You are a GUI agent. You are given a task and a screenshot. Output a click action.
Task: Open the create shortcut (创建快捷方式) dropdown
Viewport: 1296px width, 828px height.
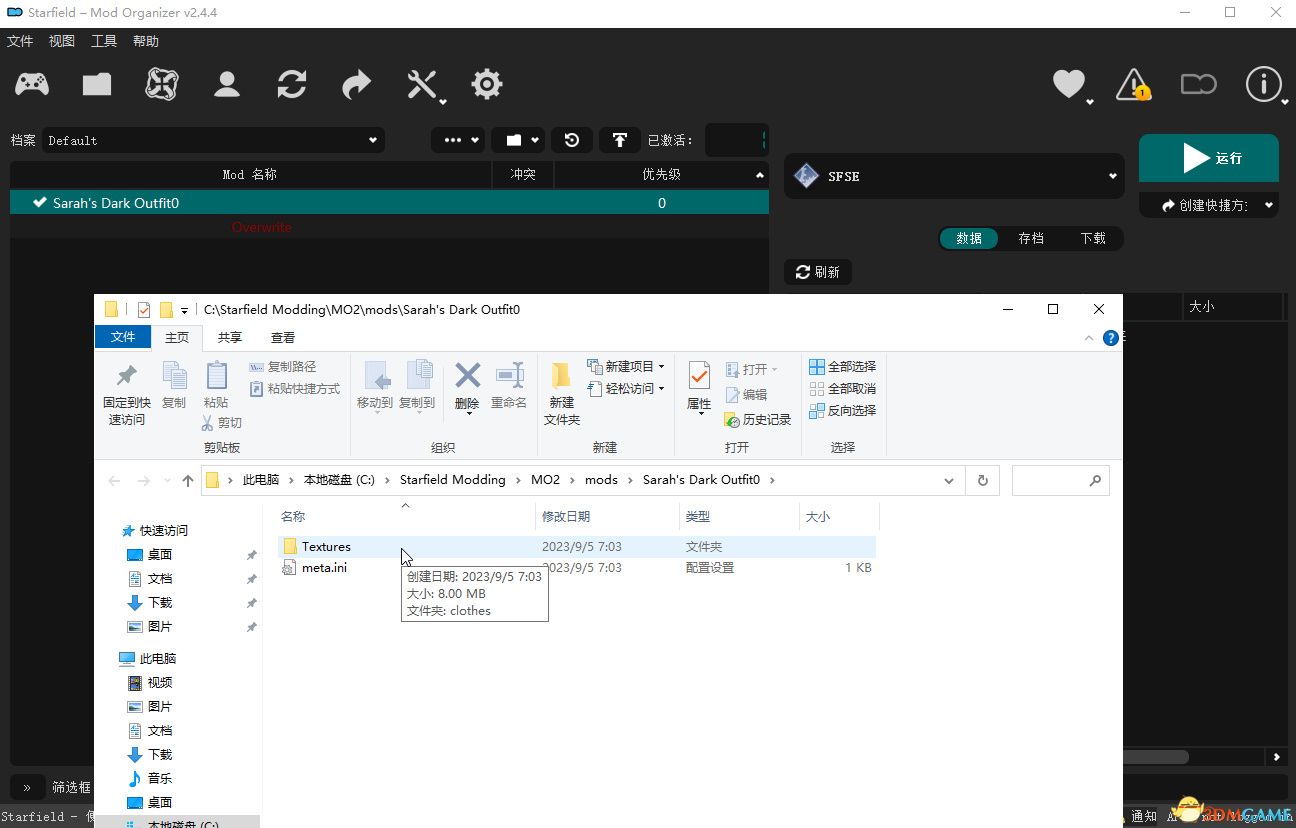pyautogui.click(x=1209, y=205)
